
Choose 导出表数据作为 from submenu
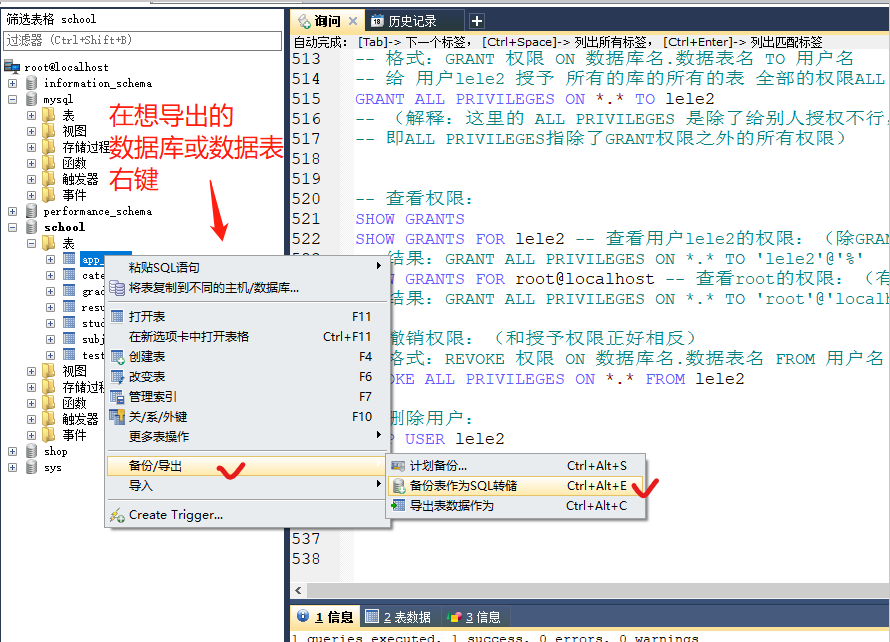pyautogui.click(x=515, y=506)
